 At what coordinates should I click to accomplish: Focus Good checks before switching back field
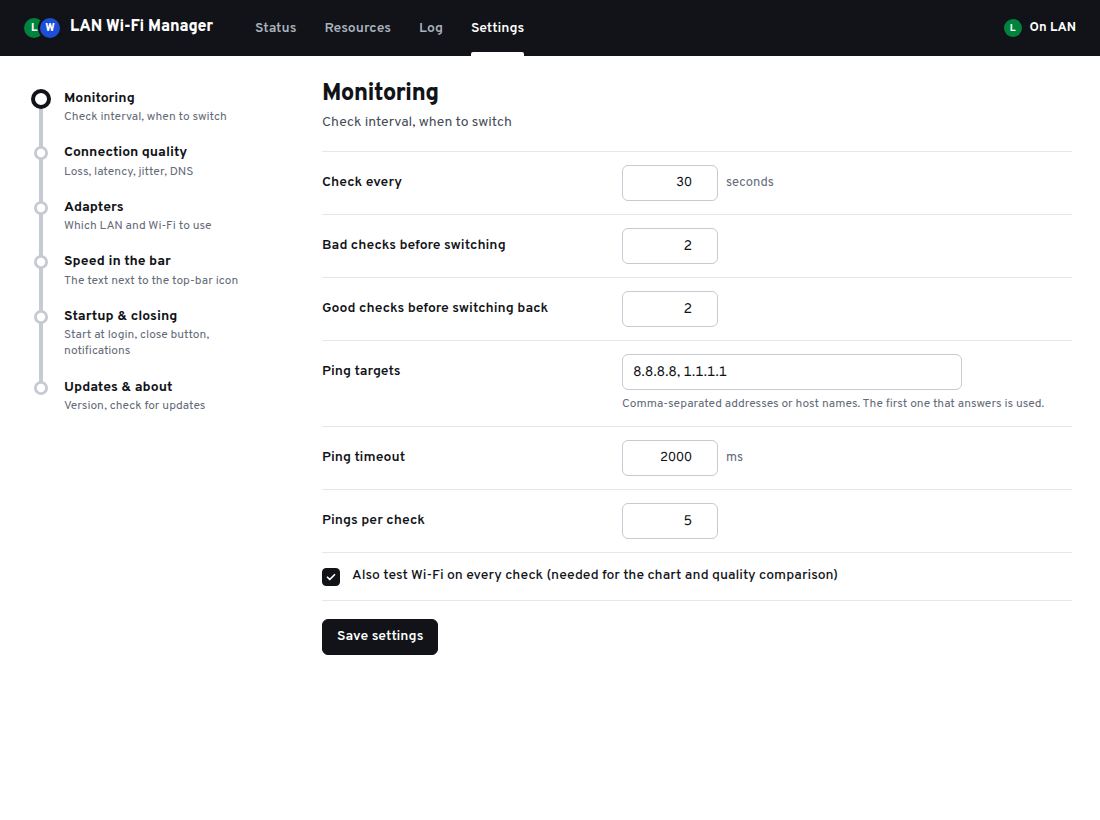(670, 309)
